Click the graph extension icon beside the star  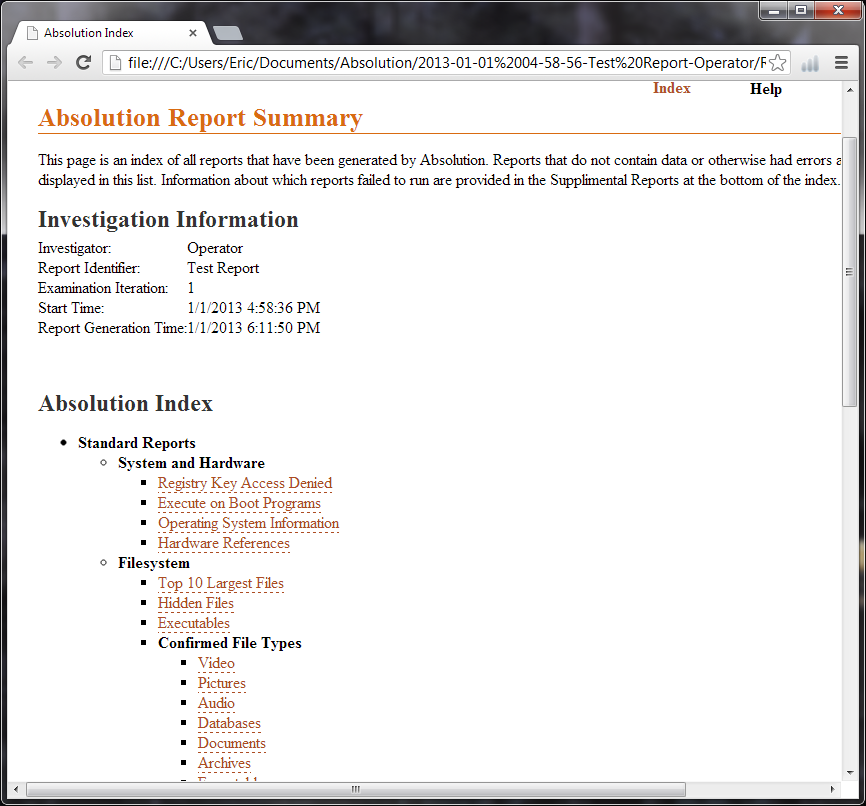click(x=810, y=62)
